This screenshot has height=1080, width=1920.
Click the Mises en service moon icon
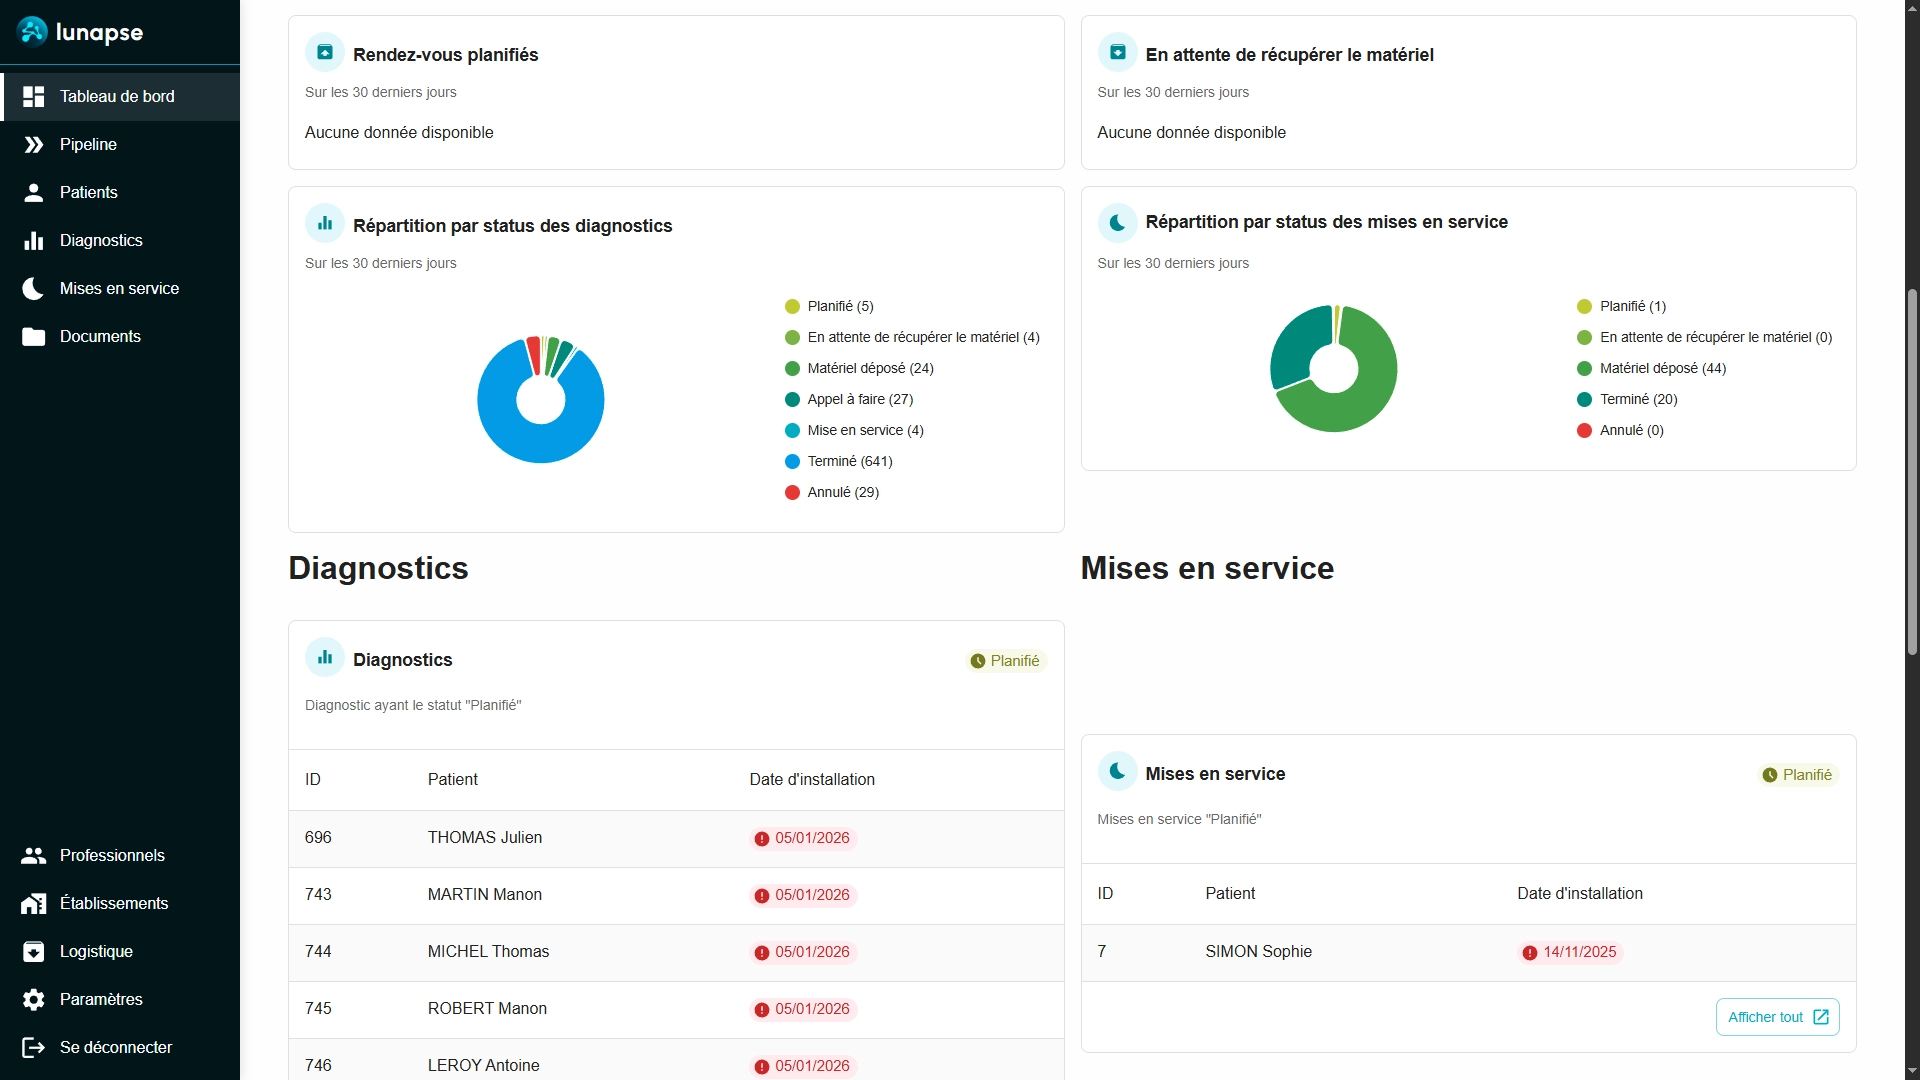33,288
